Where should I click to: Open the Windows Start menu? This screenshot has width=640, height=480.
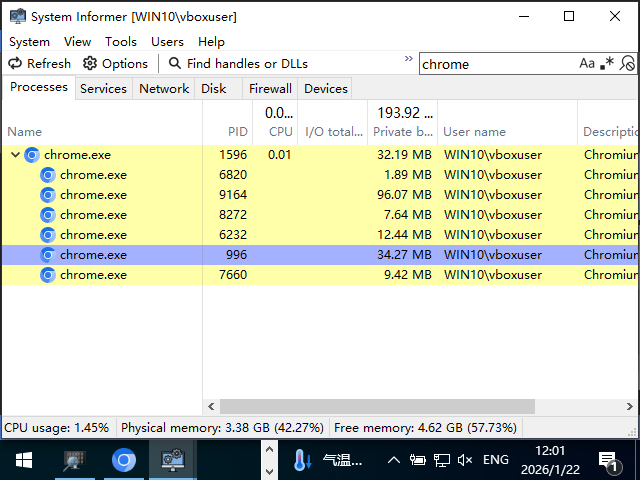click(x=24, y=460)
